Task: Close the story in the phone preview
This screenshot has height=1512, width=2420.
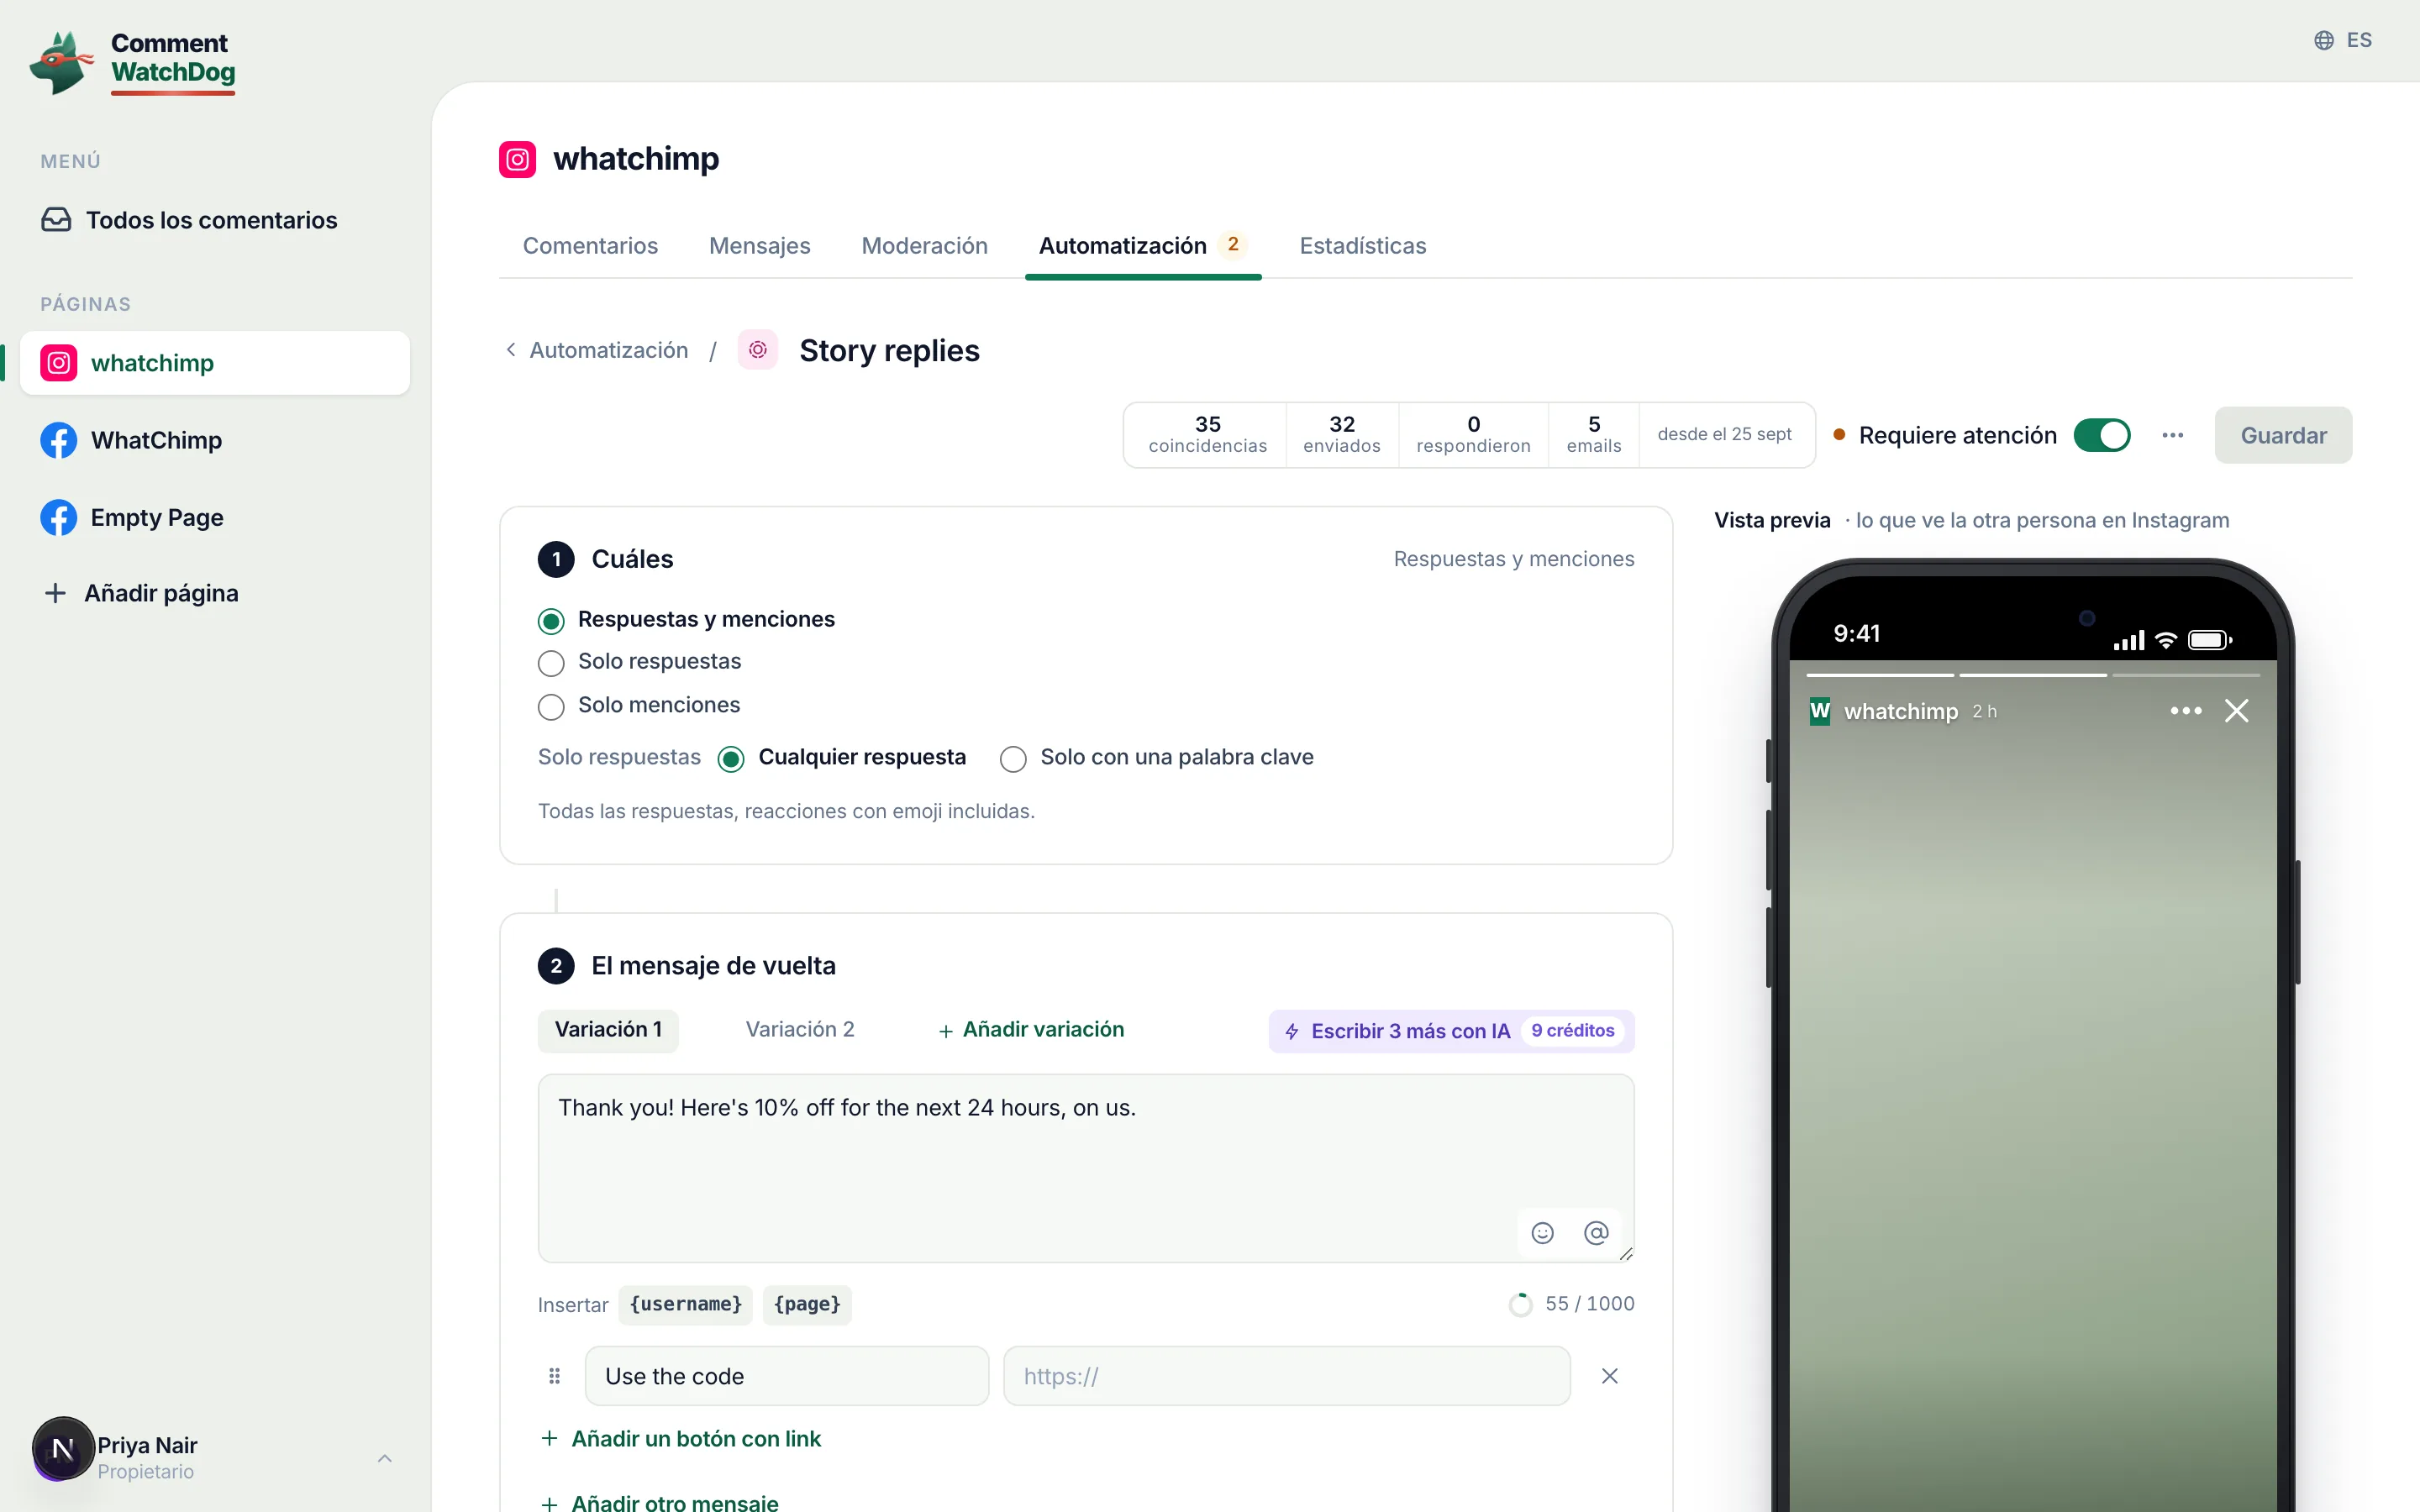Action: (2237, 711)
